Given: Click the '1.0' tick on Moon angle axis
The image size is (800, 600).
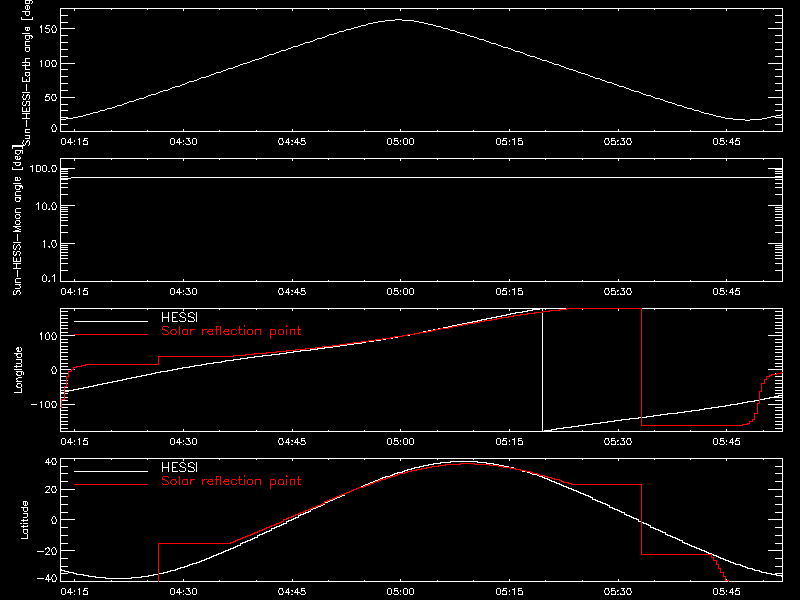Looking at the screenshot, I should 49,244.
